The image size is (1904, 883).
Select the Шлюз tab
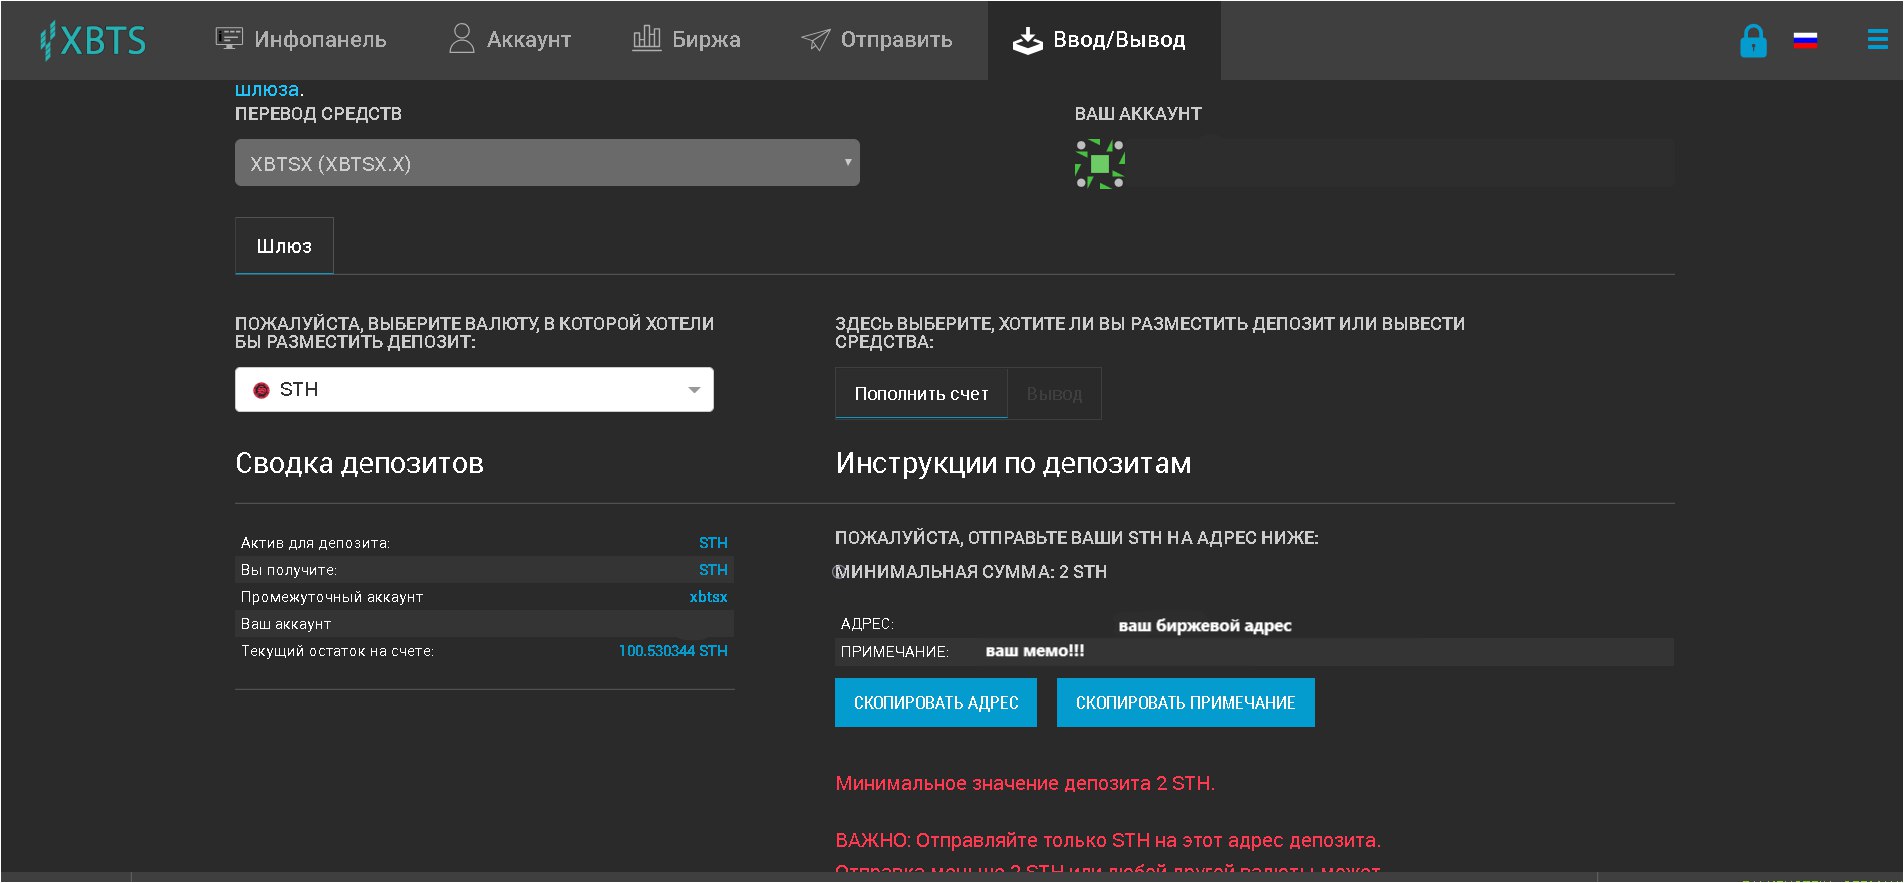coord(284,246)
